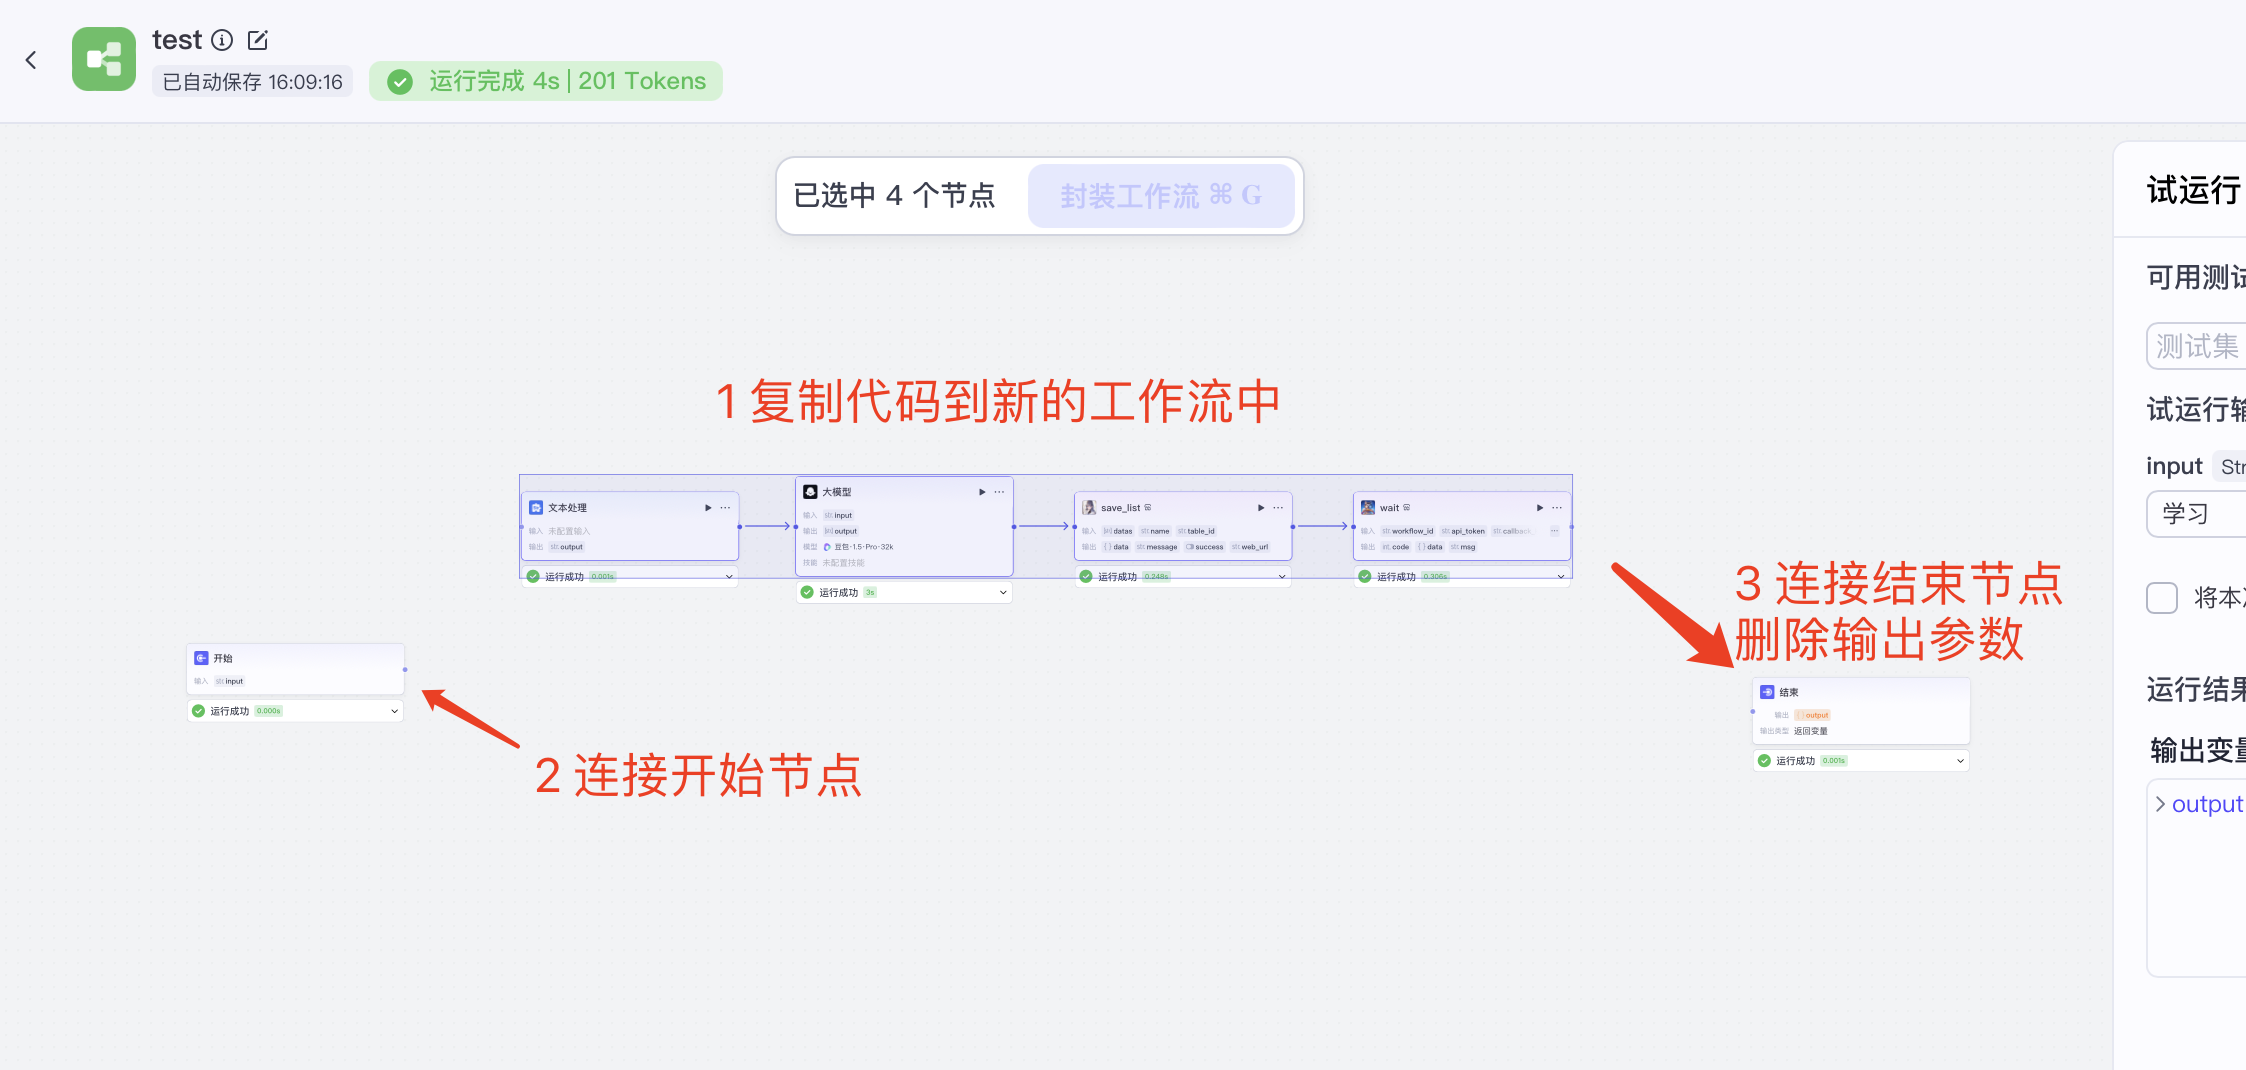Select the save_list node avatar icon
The width and height of the screenshot is (2246, 1070).
pyautogui.click(x=1089, y=508)
